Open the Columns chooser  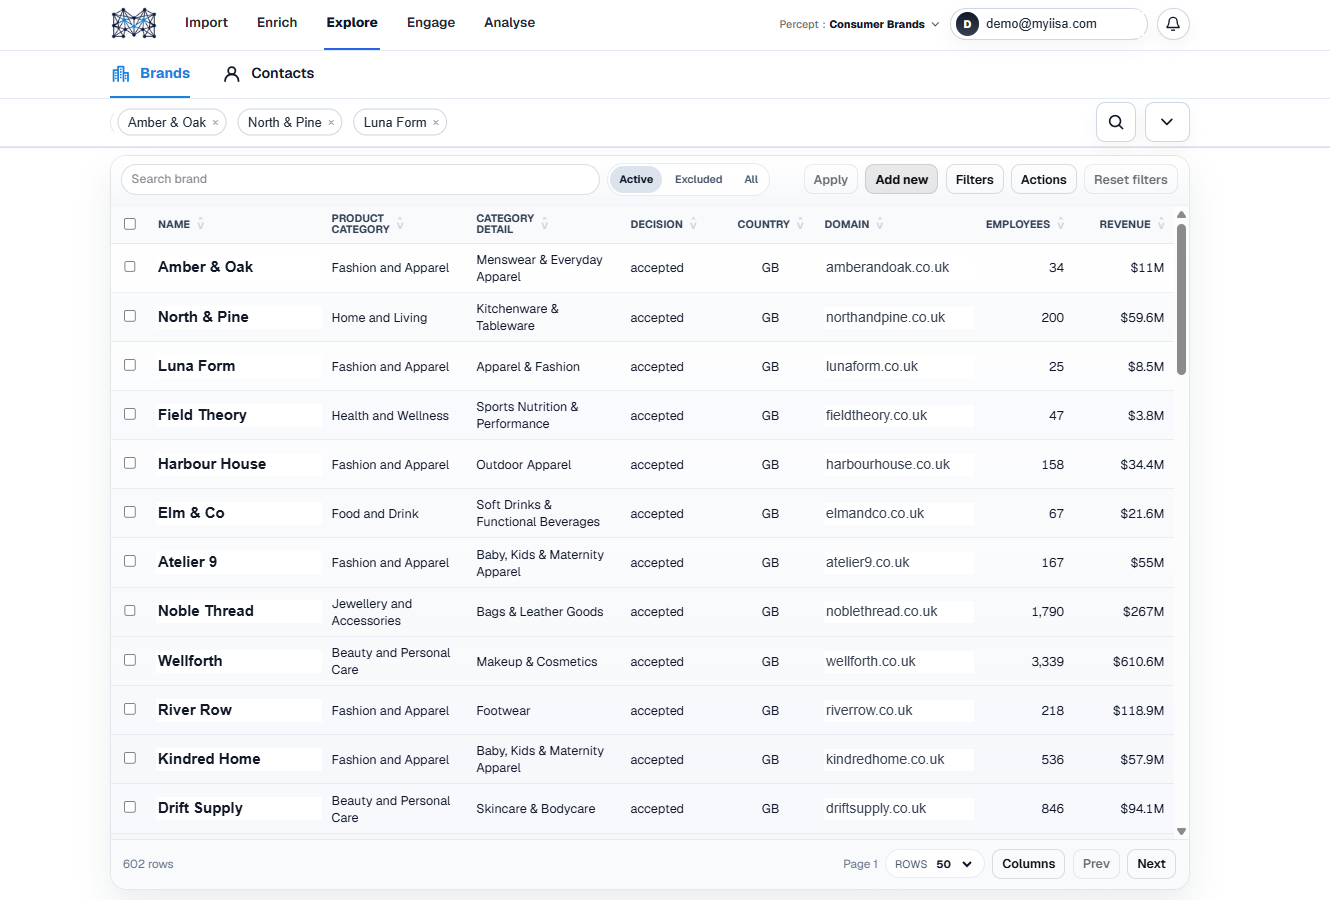point(1028,864)
